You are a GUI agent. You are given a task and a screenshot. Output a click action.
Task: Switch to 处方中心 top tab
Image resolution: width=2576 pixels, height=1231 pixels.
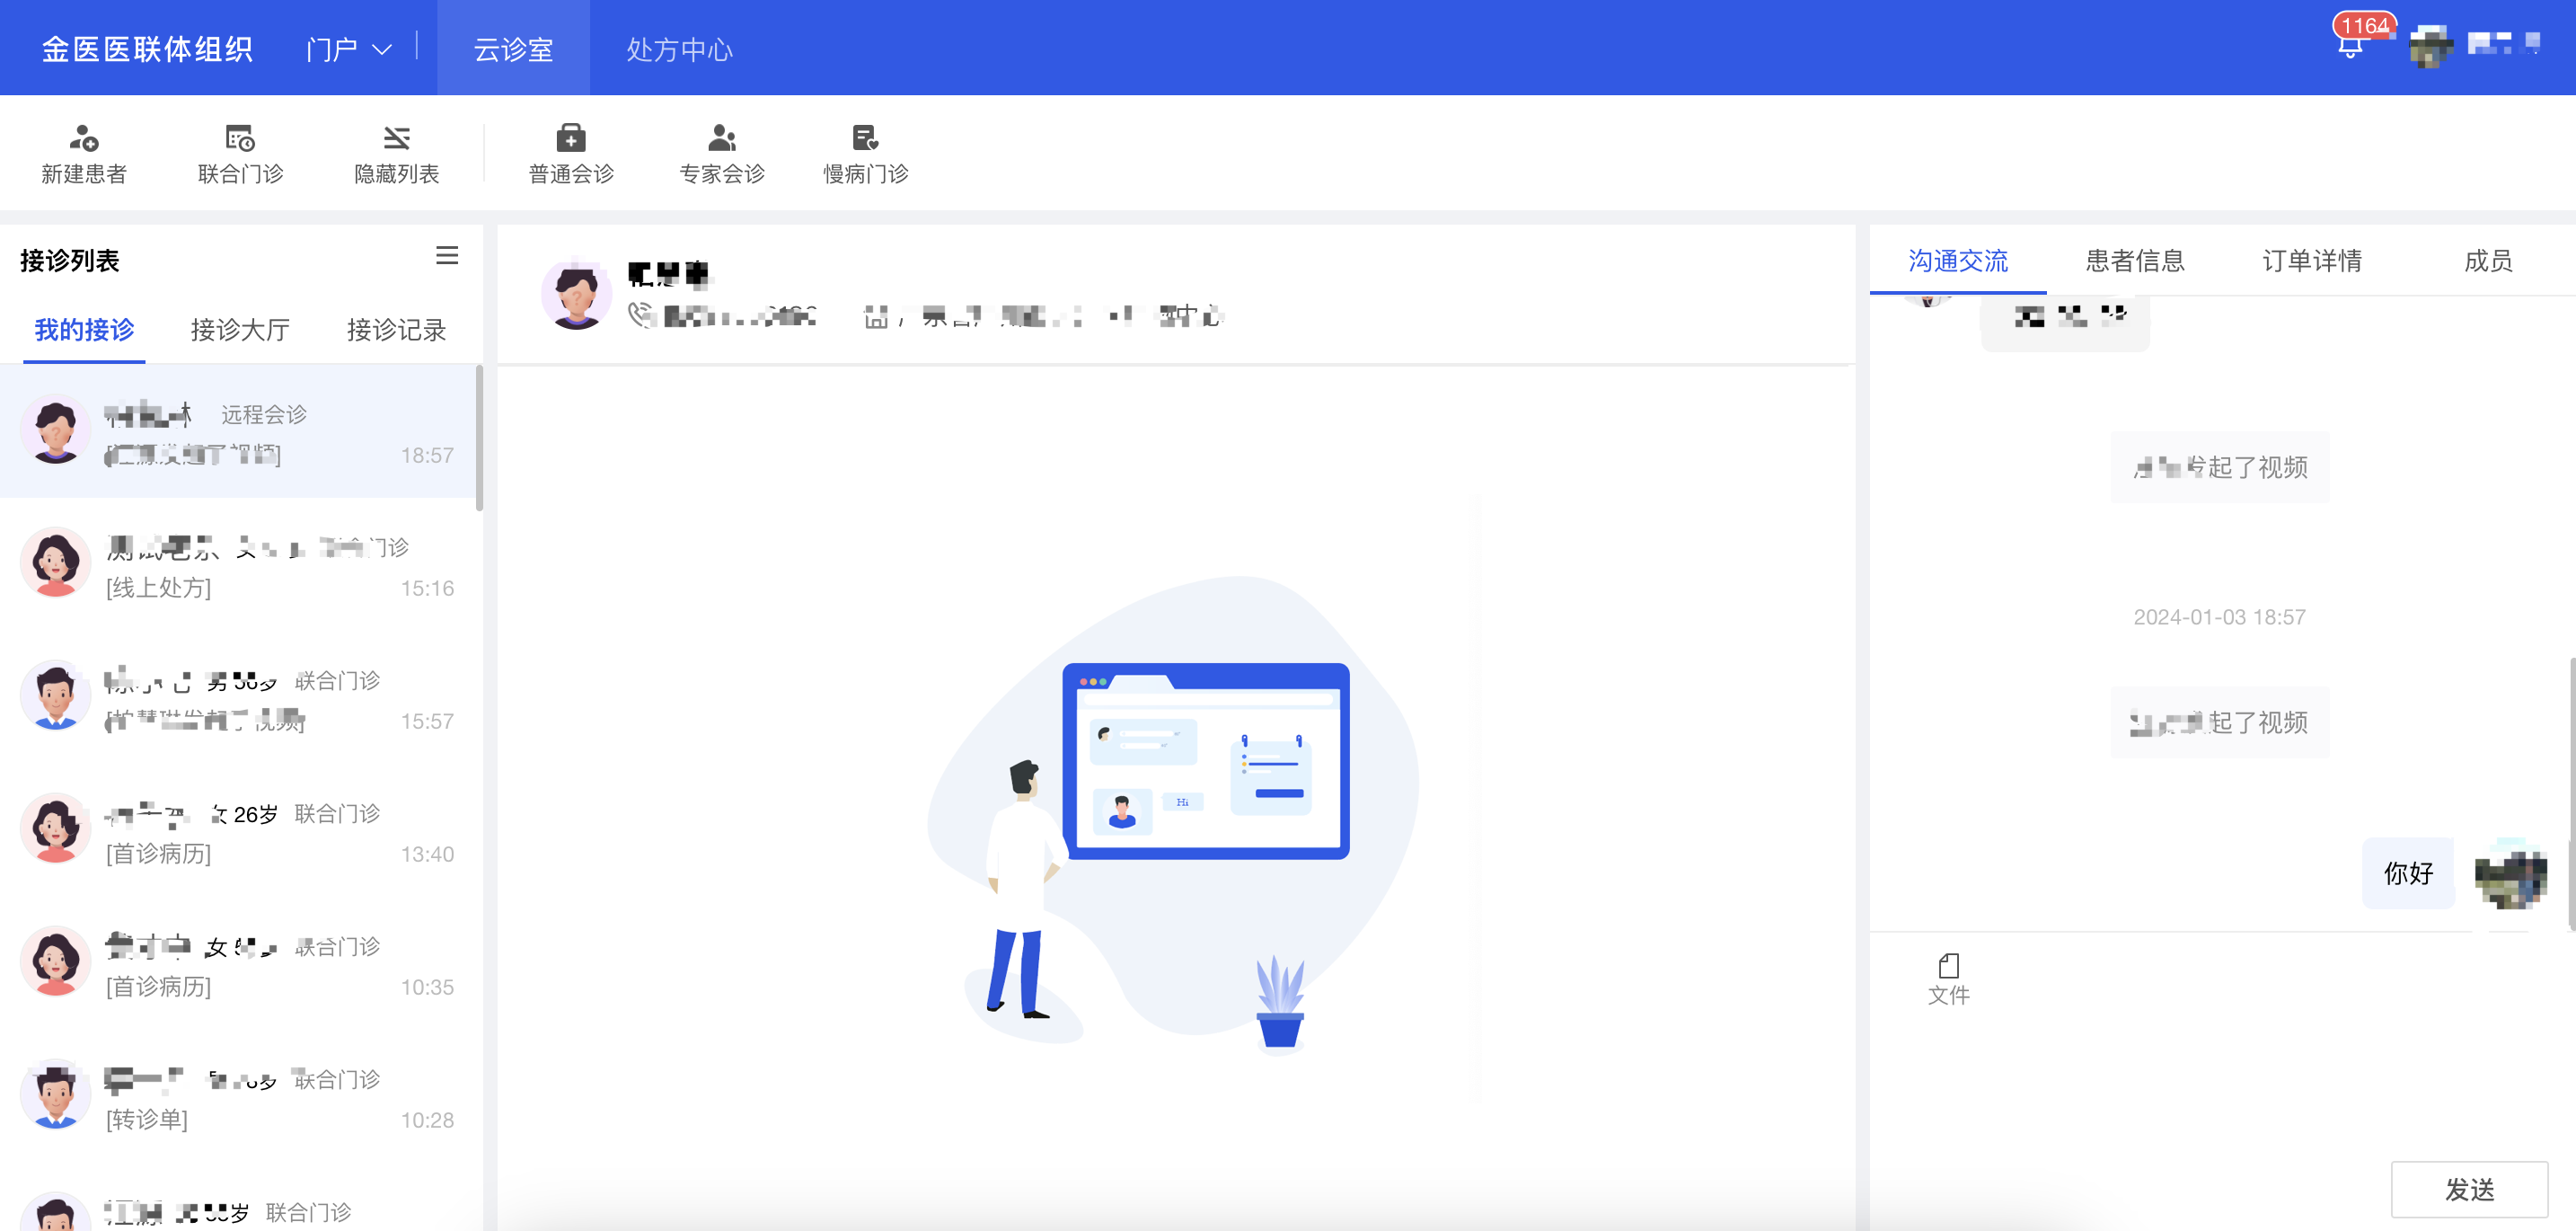click(x=679, y=48)
